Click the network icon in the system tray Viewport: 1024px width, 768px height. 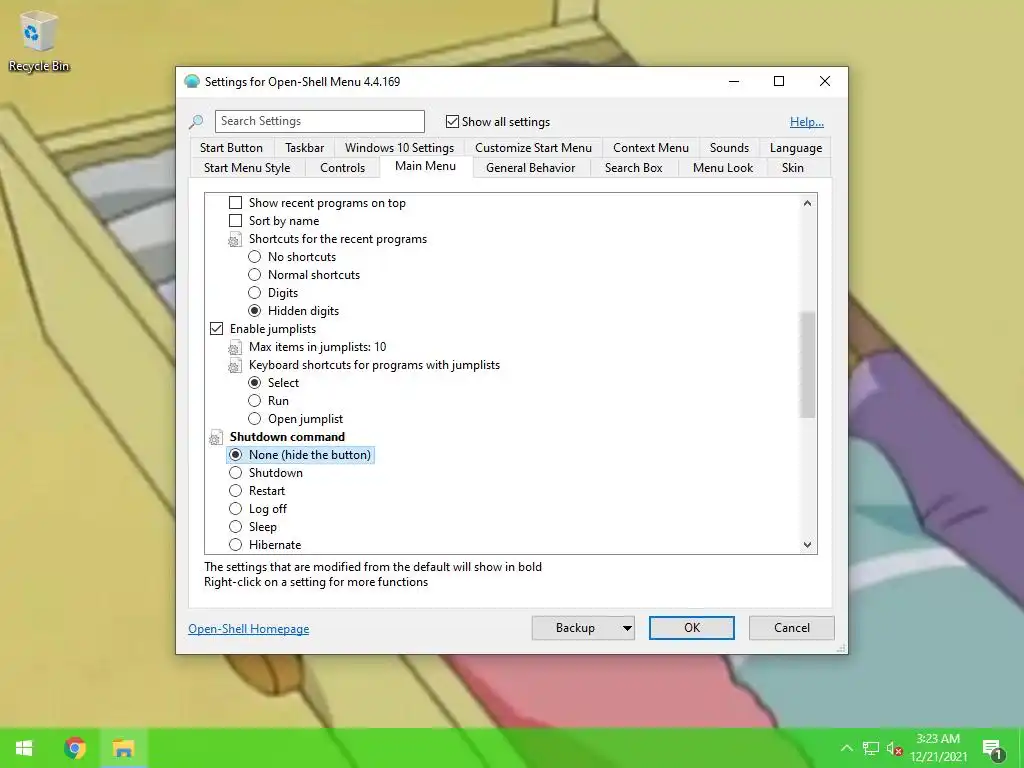(x=871, y=748)
